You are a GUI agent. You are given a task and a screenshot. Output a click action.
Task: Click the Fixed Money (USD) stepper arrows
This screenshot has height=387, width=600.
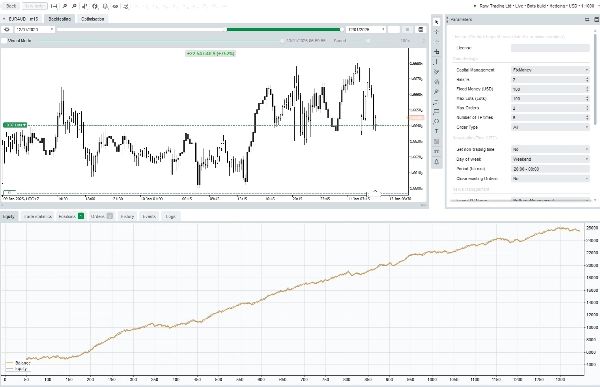click(x=587, y=89)
